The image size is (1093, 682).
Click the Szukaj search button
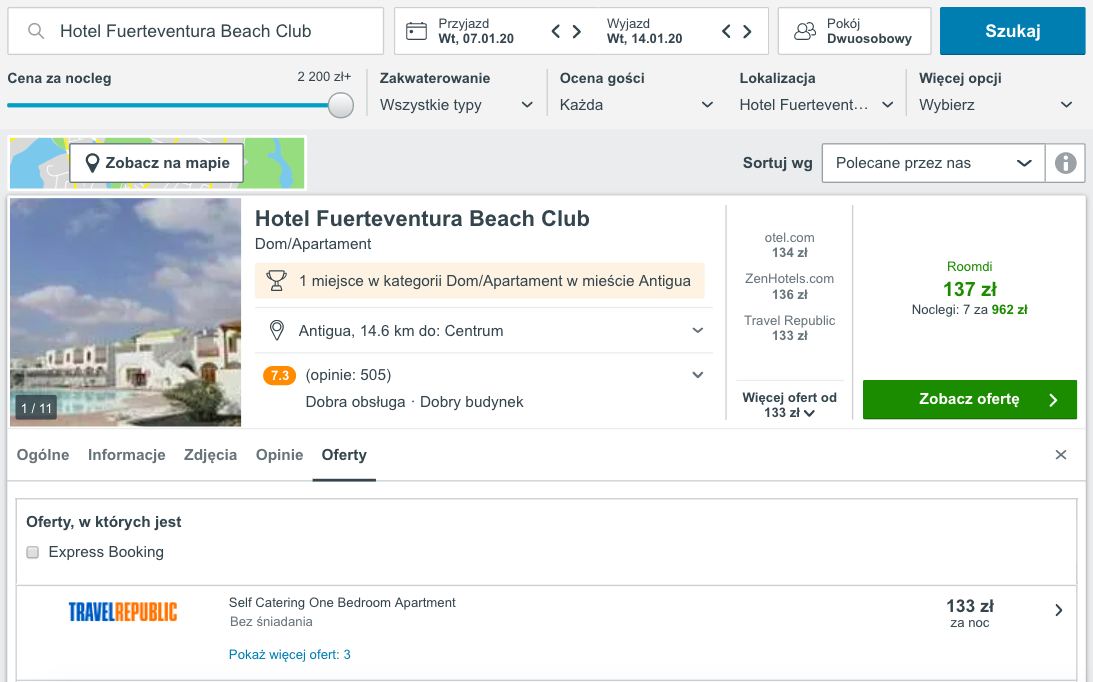click(1012, 31)
